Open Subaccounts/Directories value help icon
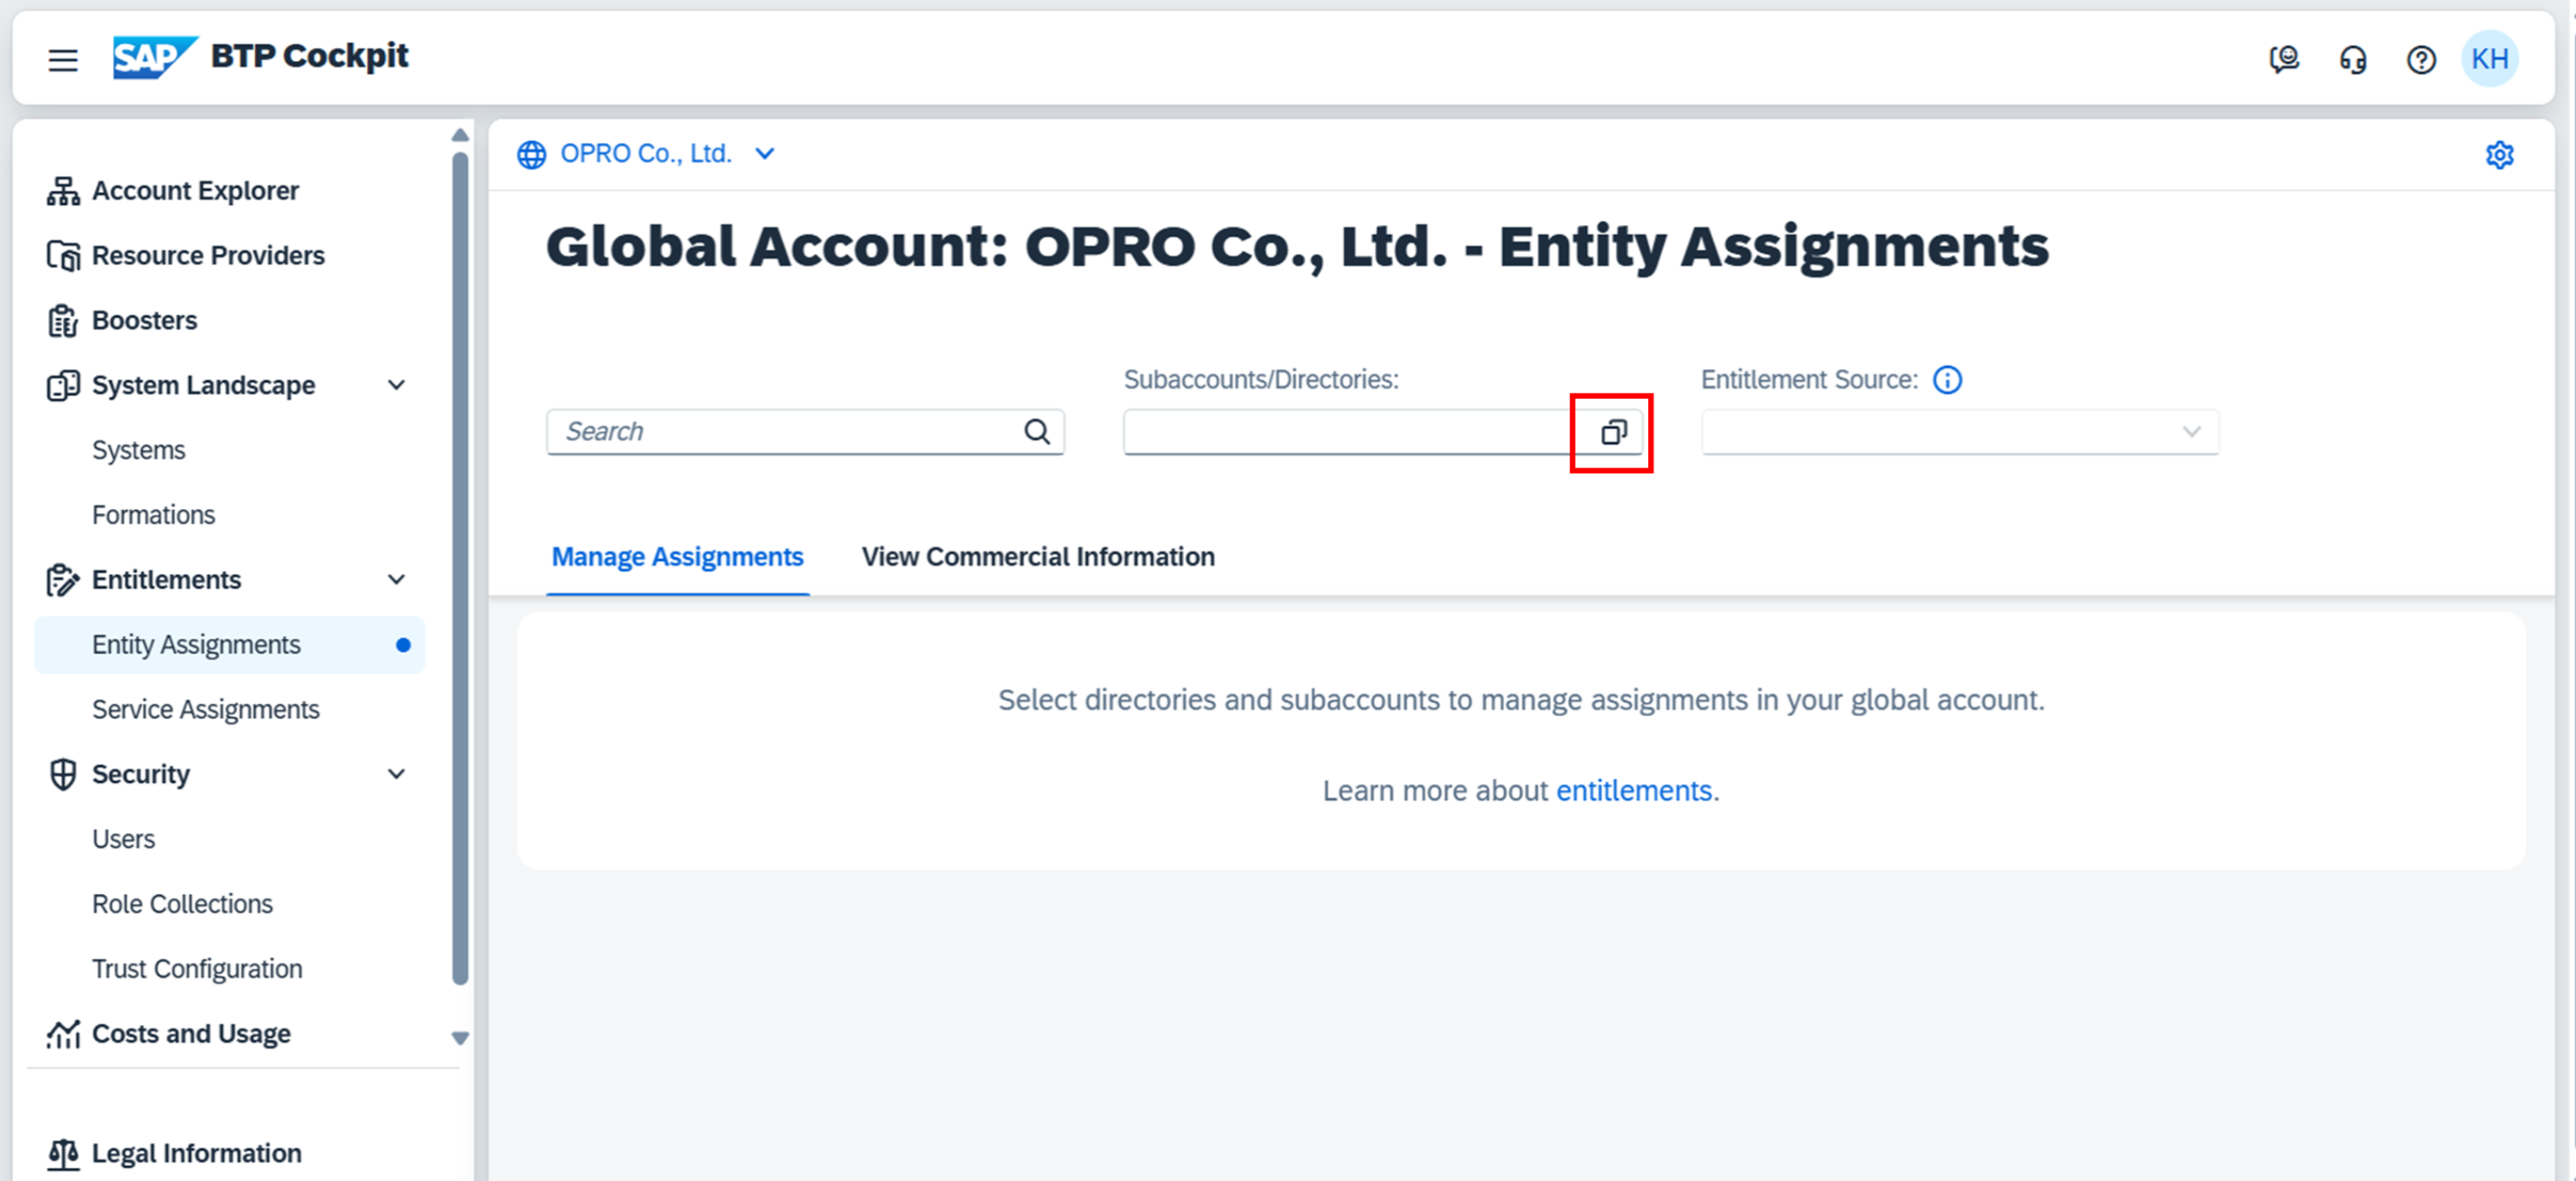This screenshot has width=2576, height=1181. (1613, 432)
